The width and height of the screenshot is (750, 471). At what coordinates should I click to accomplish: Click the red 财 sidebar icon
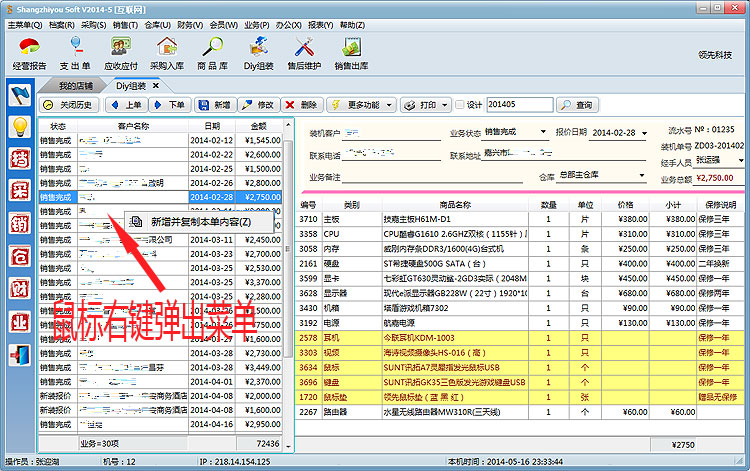tap(20, 289)
